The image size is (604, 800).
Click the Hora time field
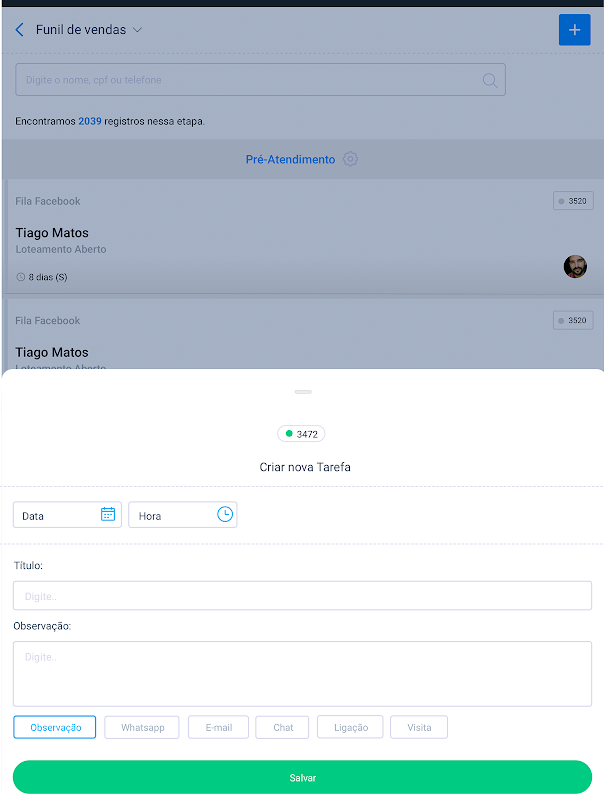[183, 515]
